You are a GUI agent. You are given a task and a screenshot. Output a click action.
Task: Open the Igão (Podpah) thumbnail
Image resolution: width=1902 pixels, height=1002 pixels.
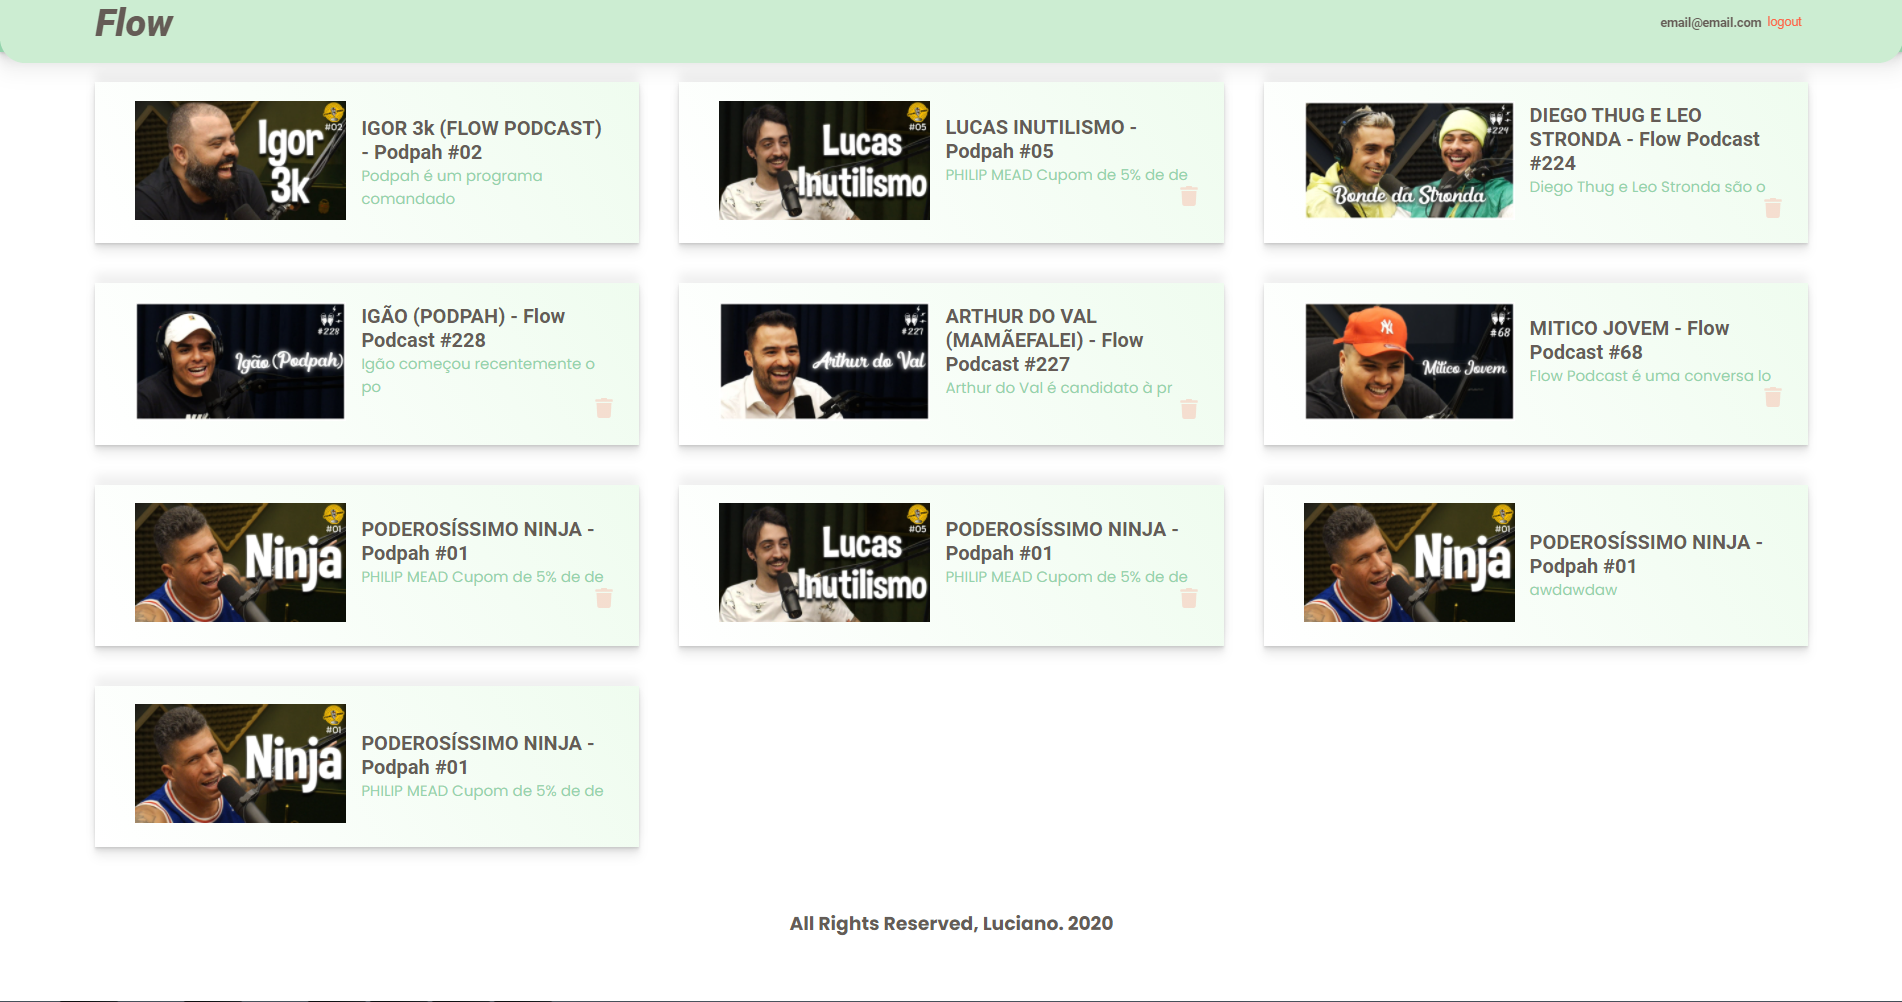(x=240, y=361)
